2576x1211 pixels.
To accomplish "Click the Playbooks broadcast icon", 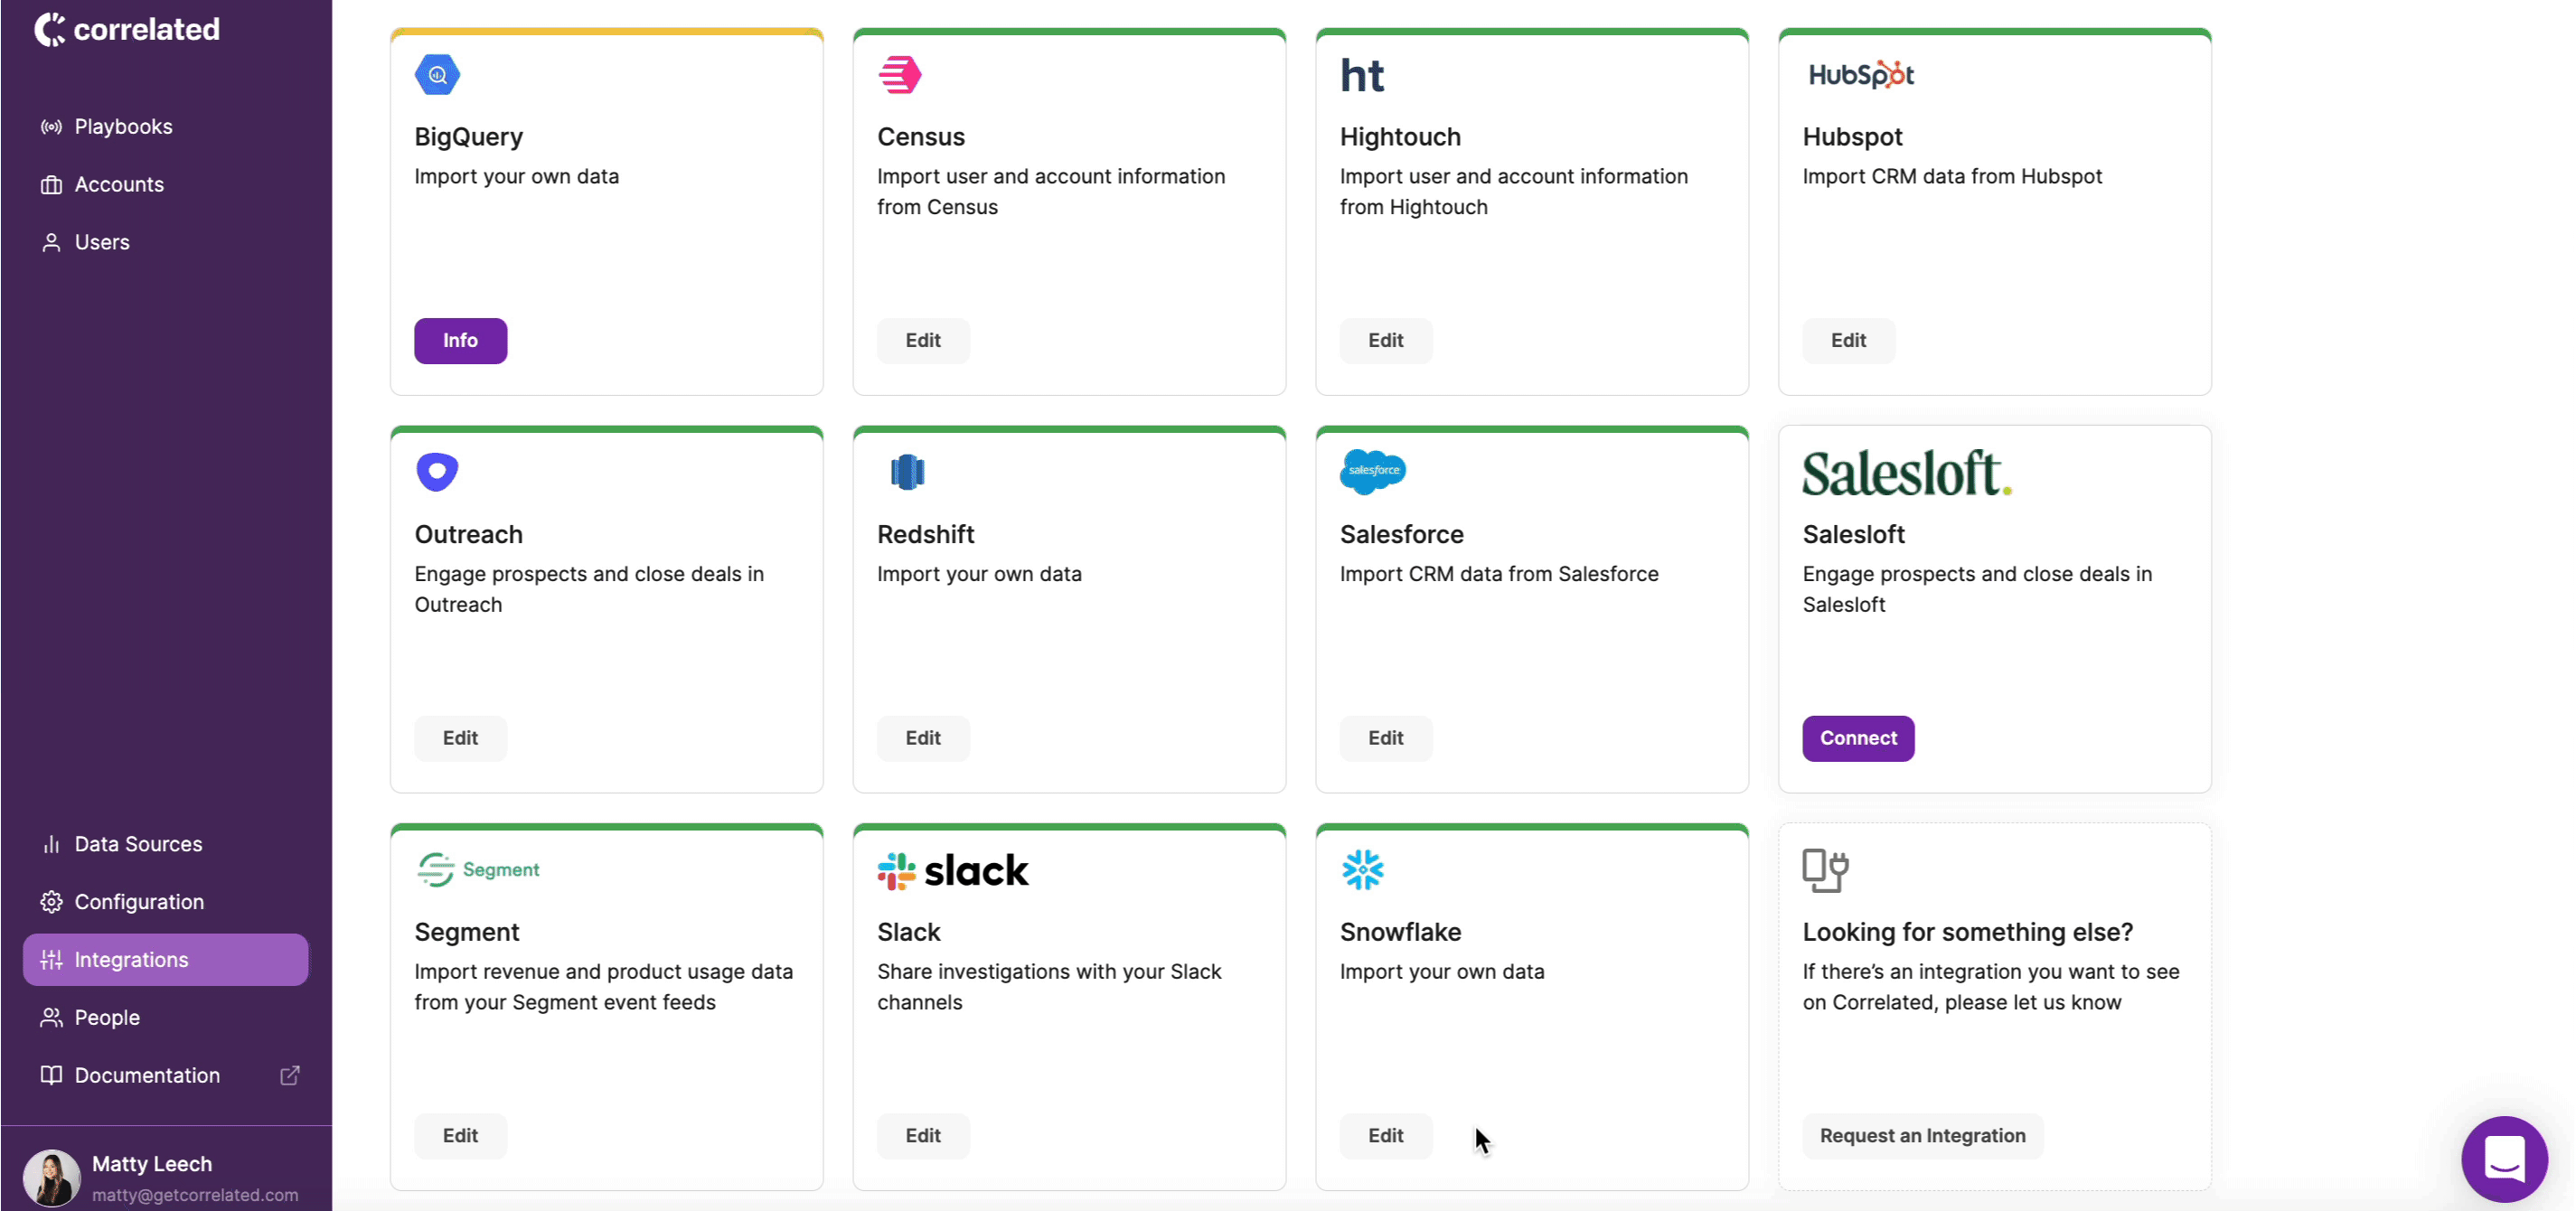I will pyautogui.click(x=51, y=127).
